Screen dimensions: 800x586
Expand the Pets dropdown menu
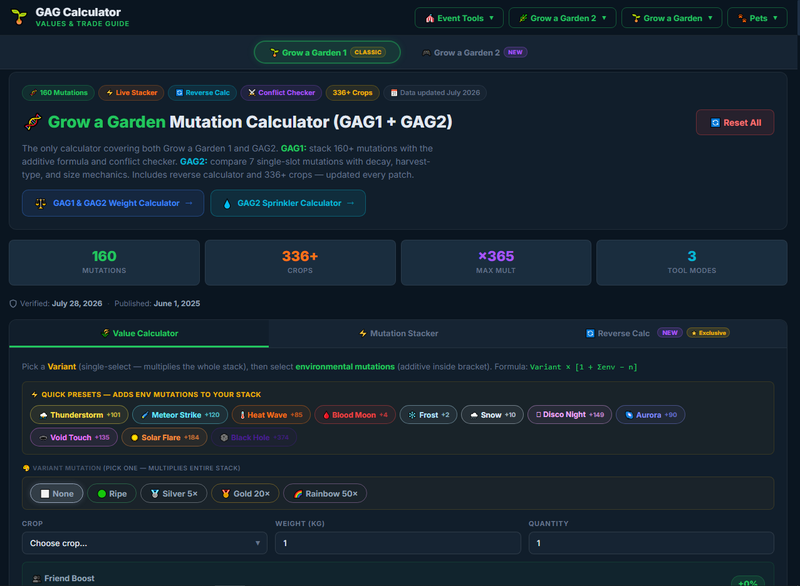[757, 18]
